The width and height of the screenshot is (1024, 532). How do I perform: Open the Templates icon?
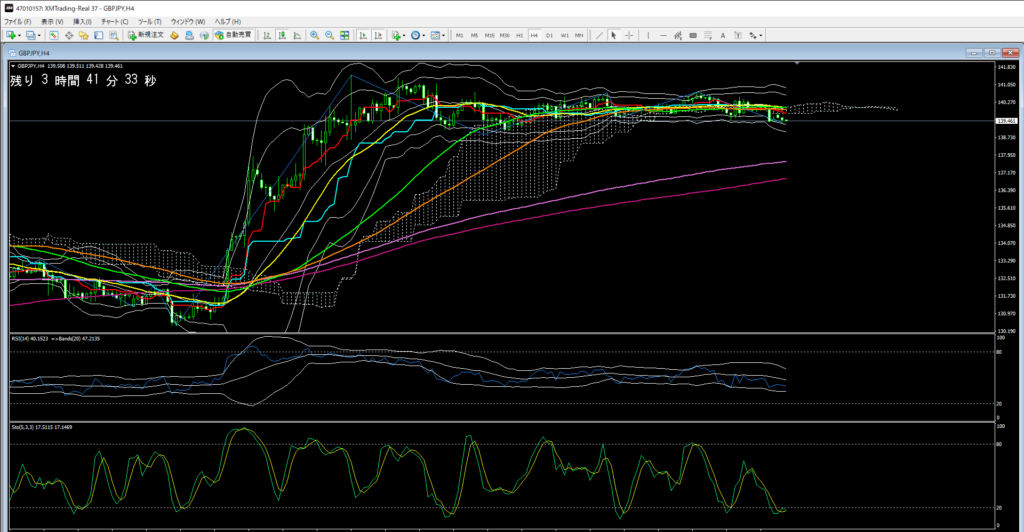435,35
